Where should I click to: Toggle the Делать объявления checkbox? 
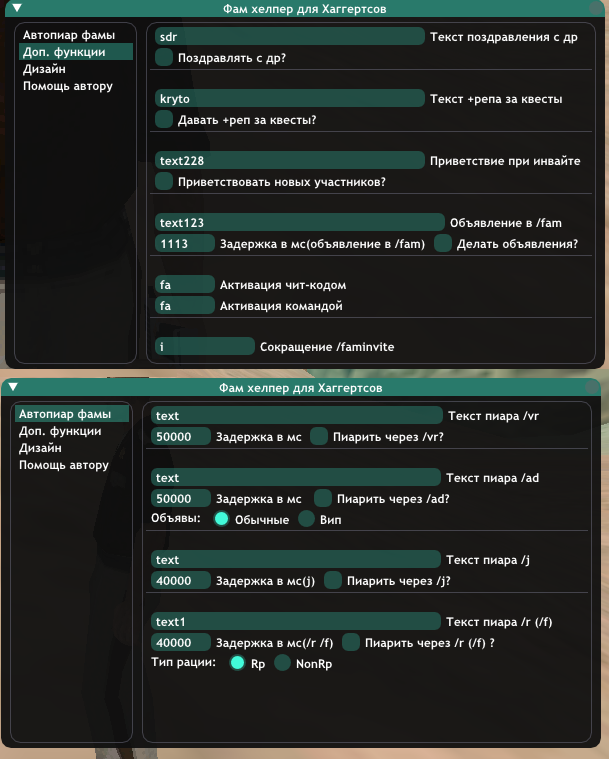coord(442,243)
